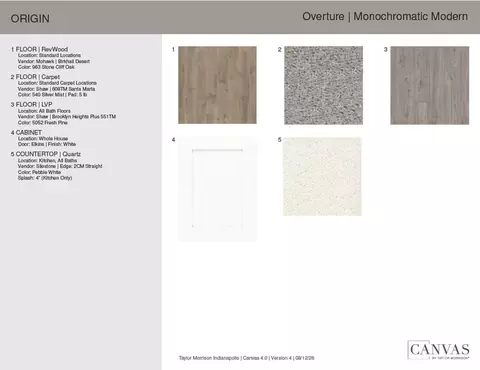The height and width of the screenshot is (370, 480).
Task: Click the ORIGIN header title
Action: (30, 19)
